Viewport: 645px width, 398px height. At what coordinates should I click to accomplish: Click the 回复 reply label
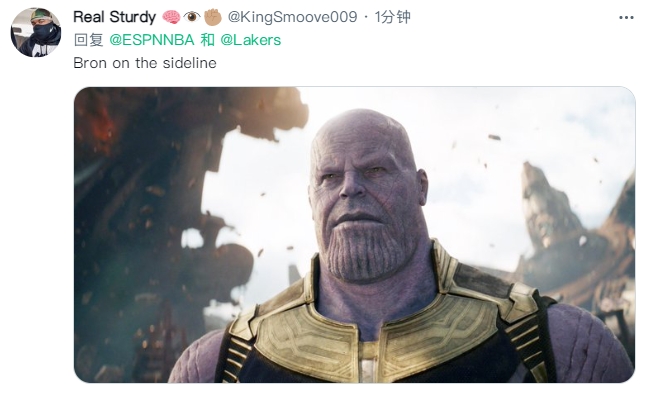click(x=88, y=40)
